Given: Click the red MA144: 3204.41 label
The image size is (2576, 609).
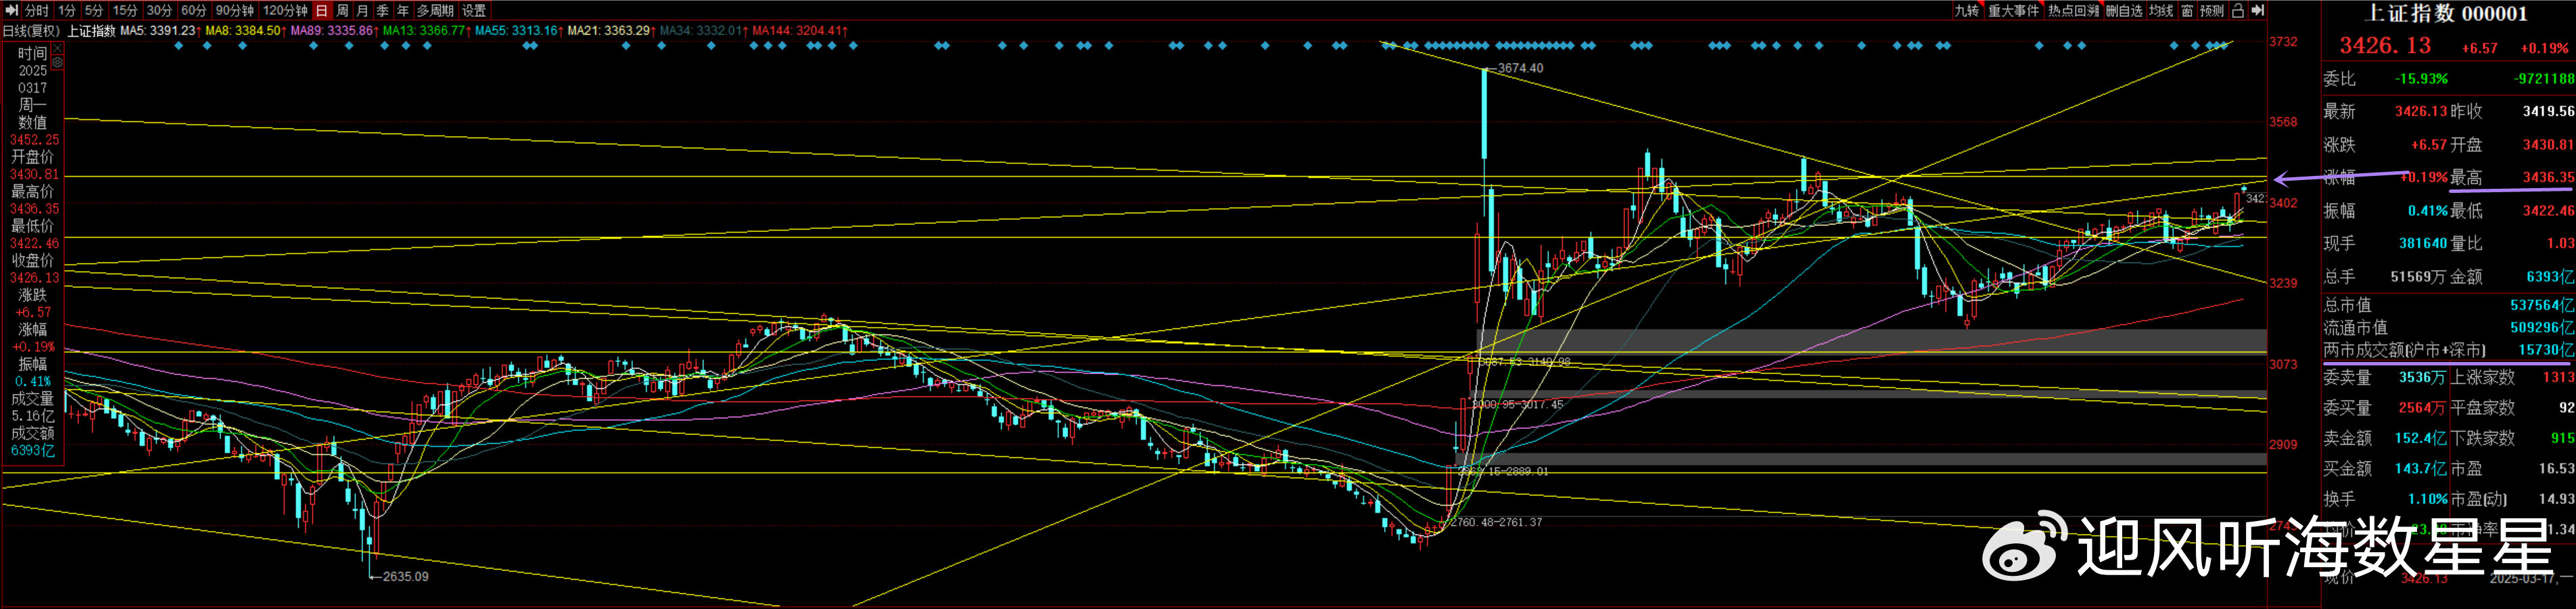Looking at the screenshot, I should coord(800,31).
